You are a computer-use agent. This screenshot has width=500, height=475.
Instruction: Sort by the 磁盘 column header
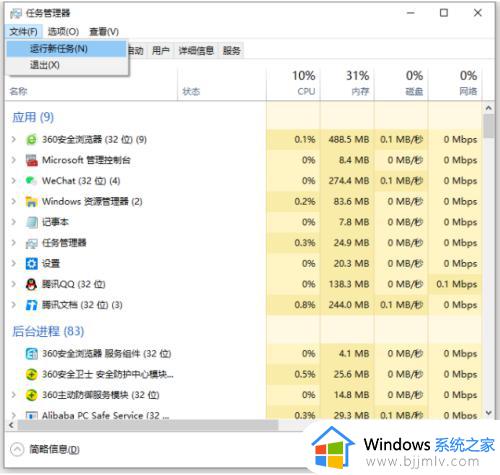point(401,83)
